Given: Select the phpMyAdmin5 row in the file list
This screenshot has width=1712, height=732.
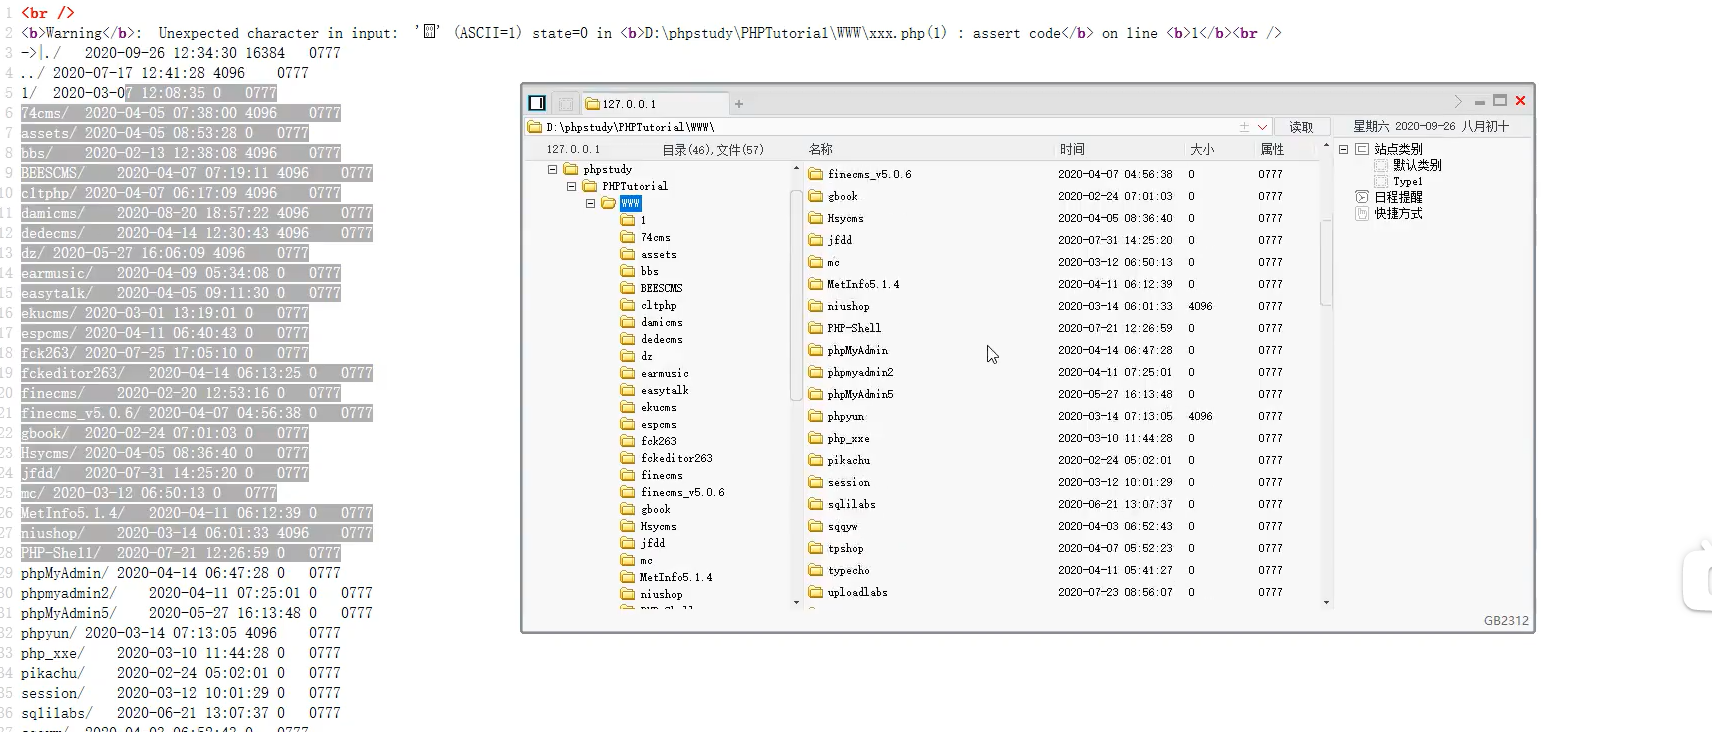Looking at the screenshot, I should tap(1062, 394).
